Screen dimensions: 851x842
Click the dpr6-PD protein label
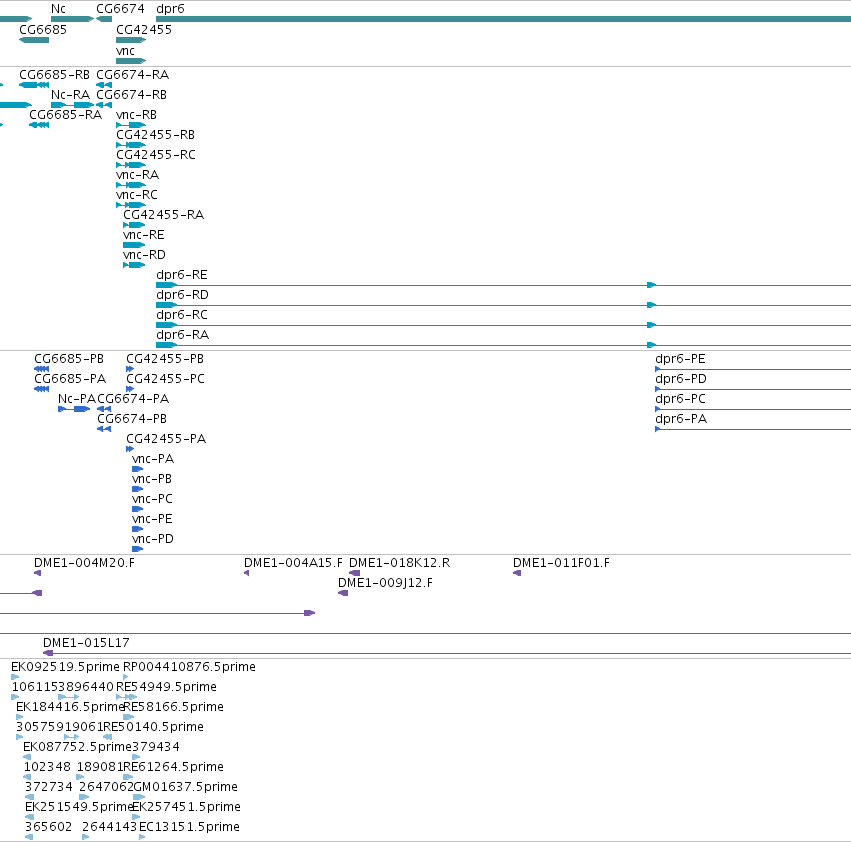(x=681, y=379)
